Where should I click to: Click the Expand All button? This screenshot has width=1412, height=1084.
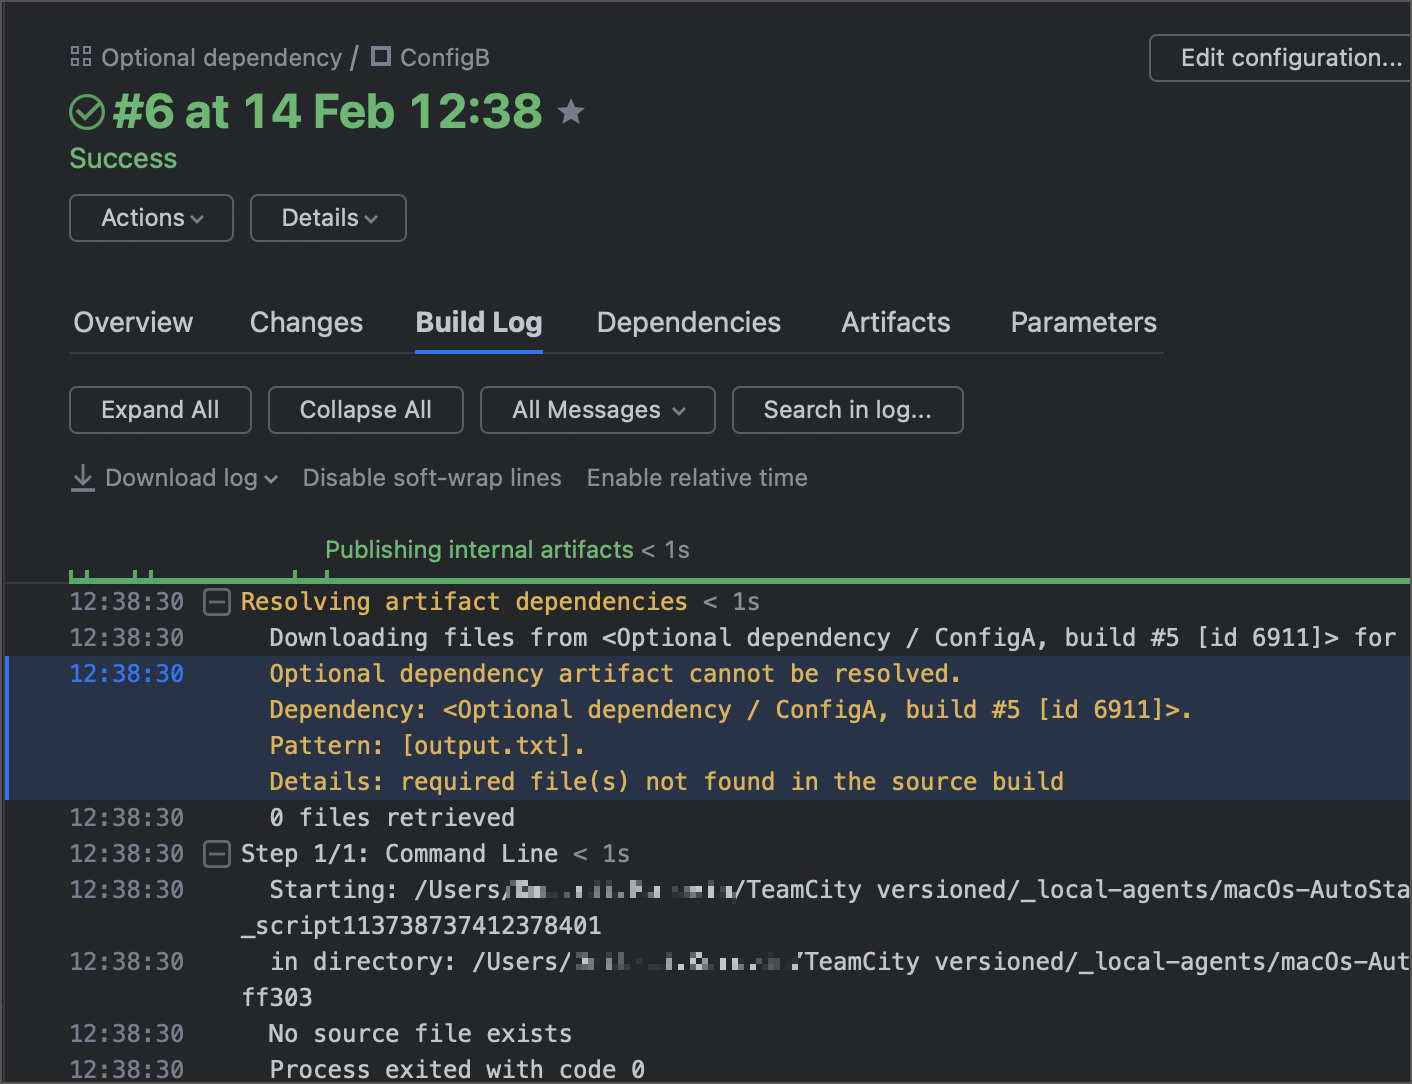[x=160, y=410]
